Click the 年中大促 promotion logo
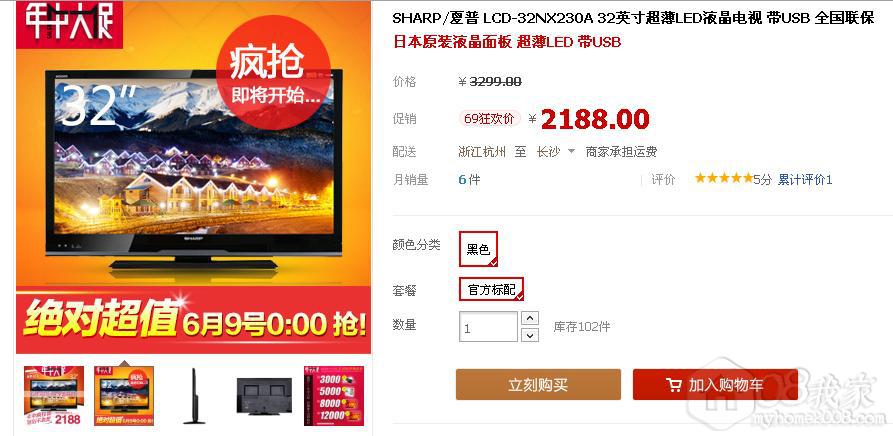Image resolution: width=893 pixels, height=436 pixels. pyautogui.click(x=69, y=24)
